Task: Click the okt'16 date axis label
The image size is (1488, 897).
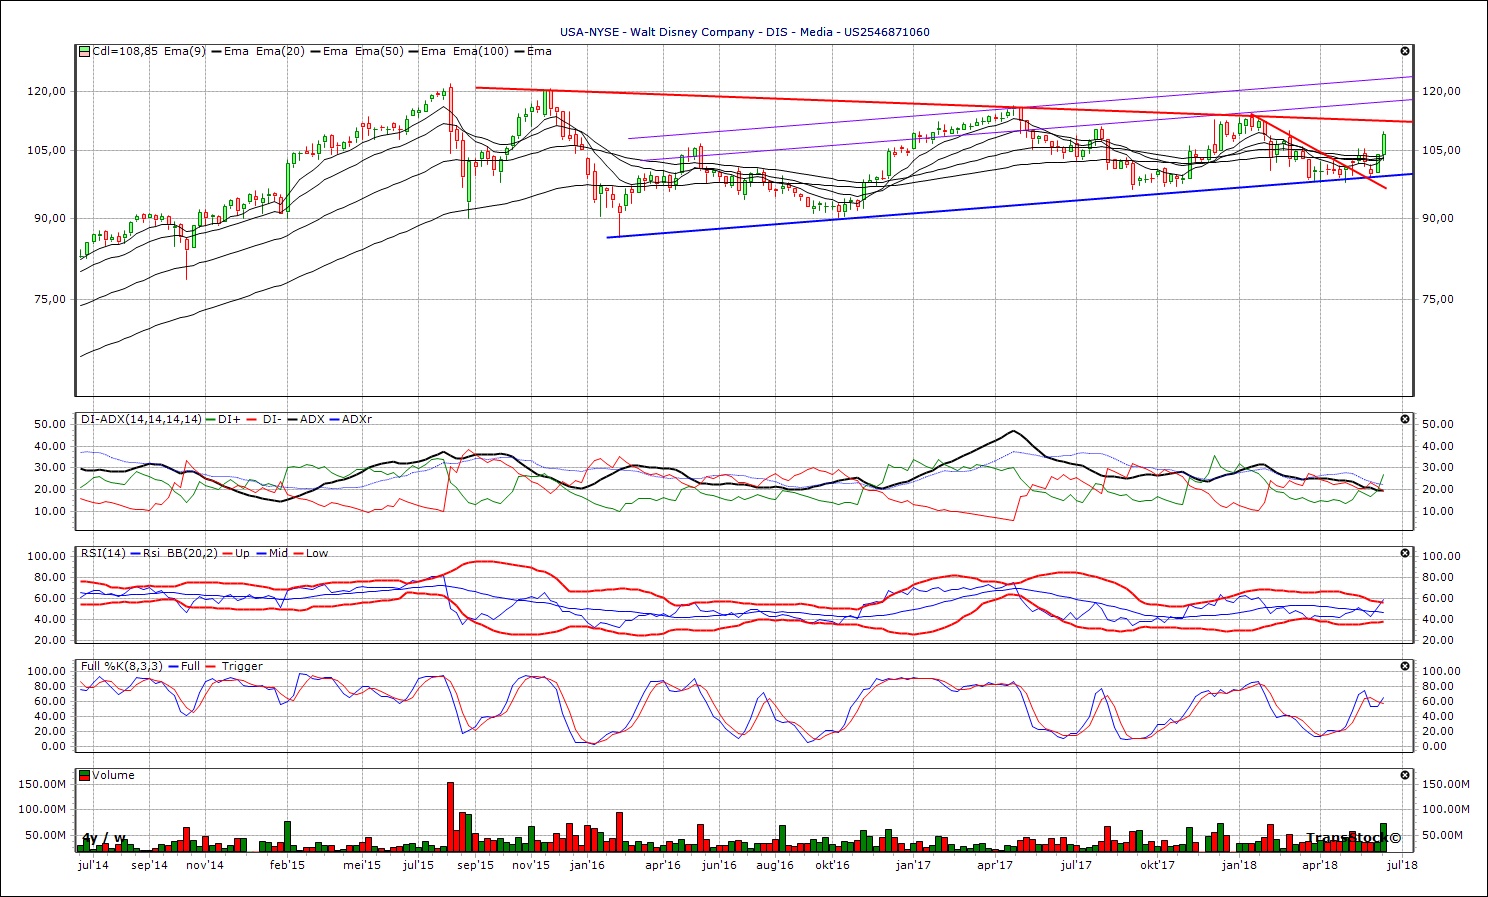Action: [x=832, y=865]
